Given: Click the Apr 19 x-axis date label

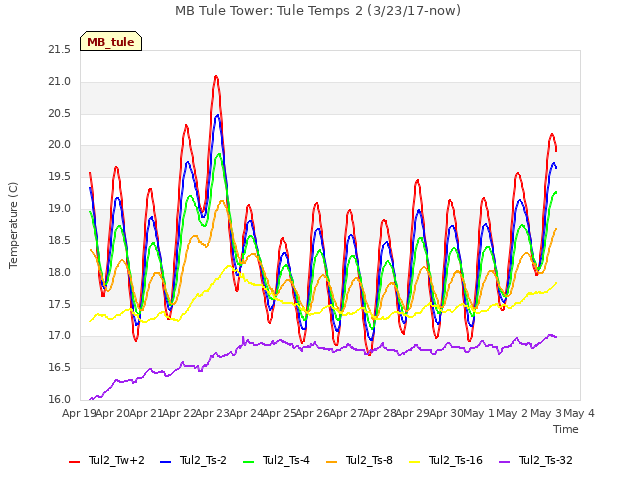Looking at the screenshot, I should [x=79, y=413].
